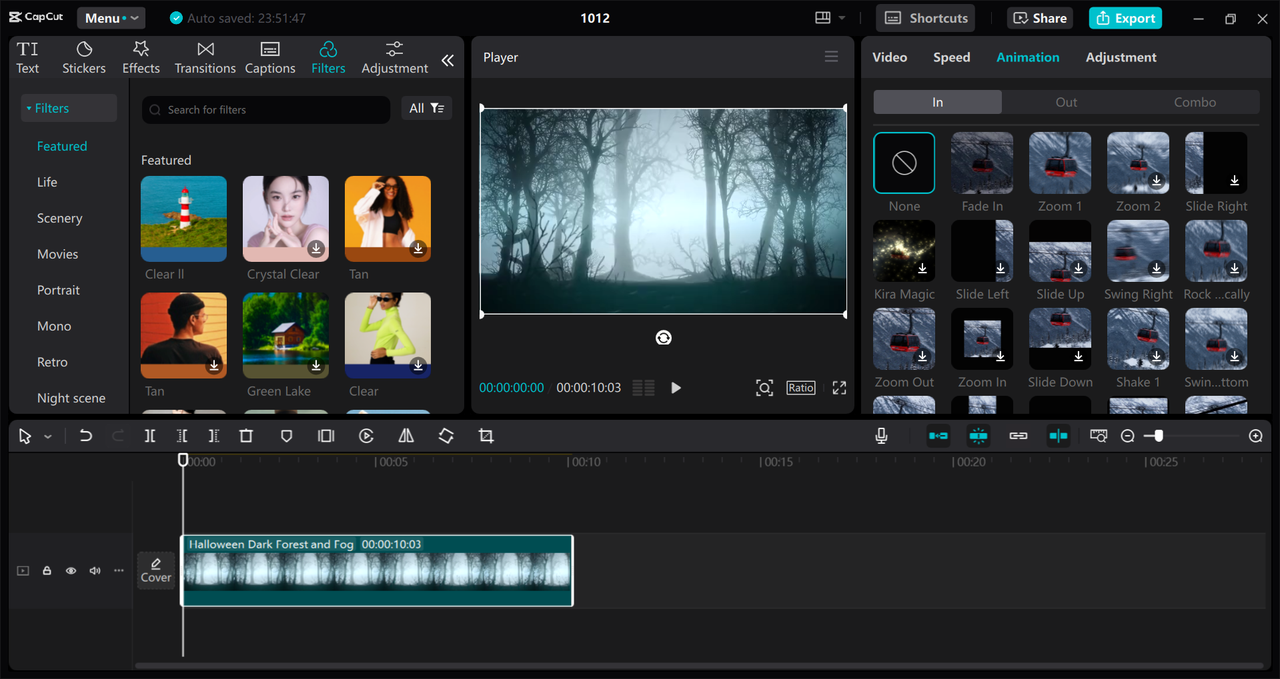
Task: Click the freeze frame icon
Action: [x=326, y=436]
